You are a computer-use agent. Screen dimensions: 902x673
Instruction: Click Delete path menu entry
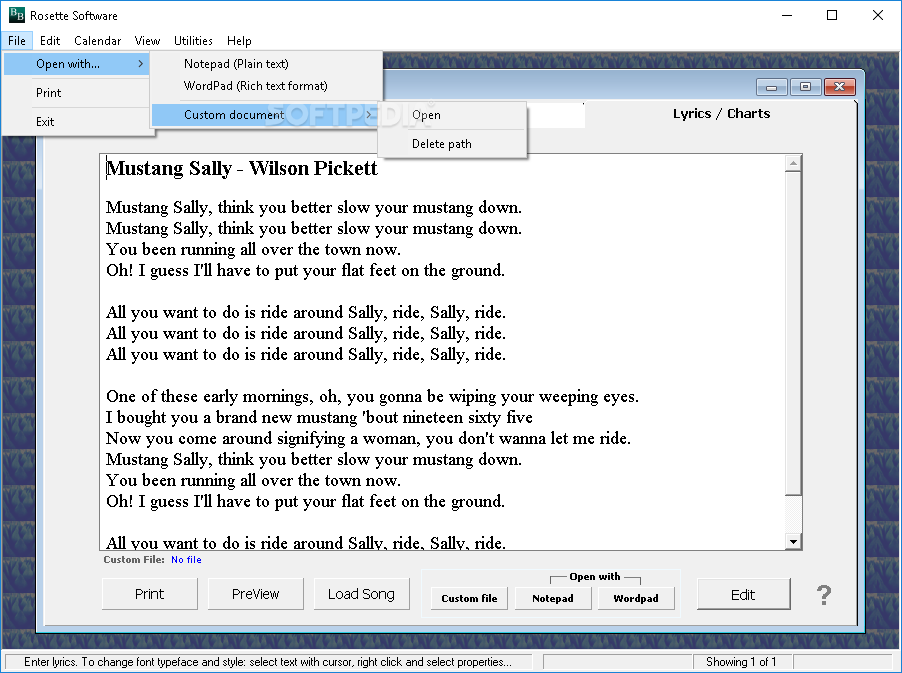(452, 144)
